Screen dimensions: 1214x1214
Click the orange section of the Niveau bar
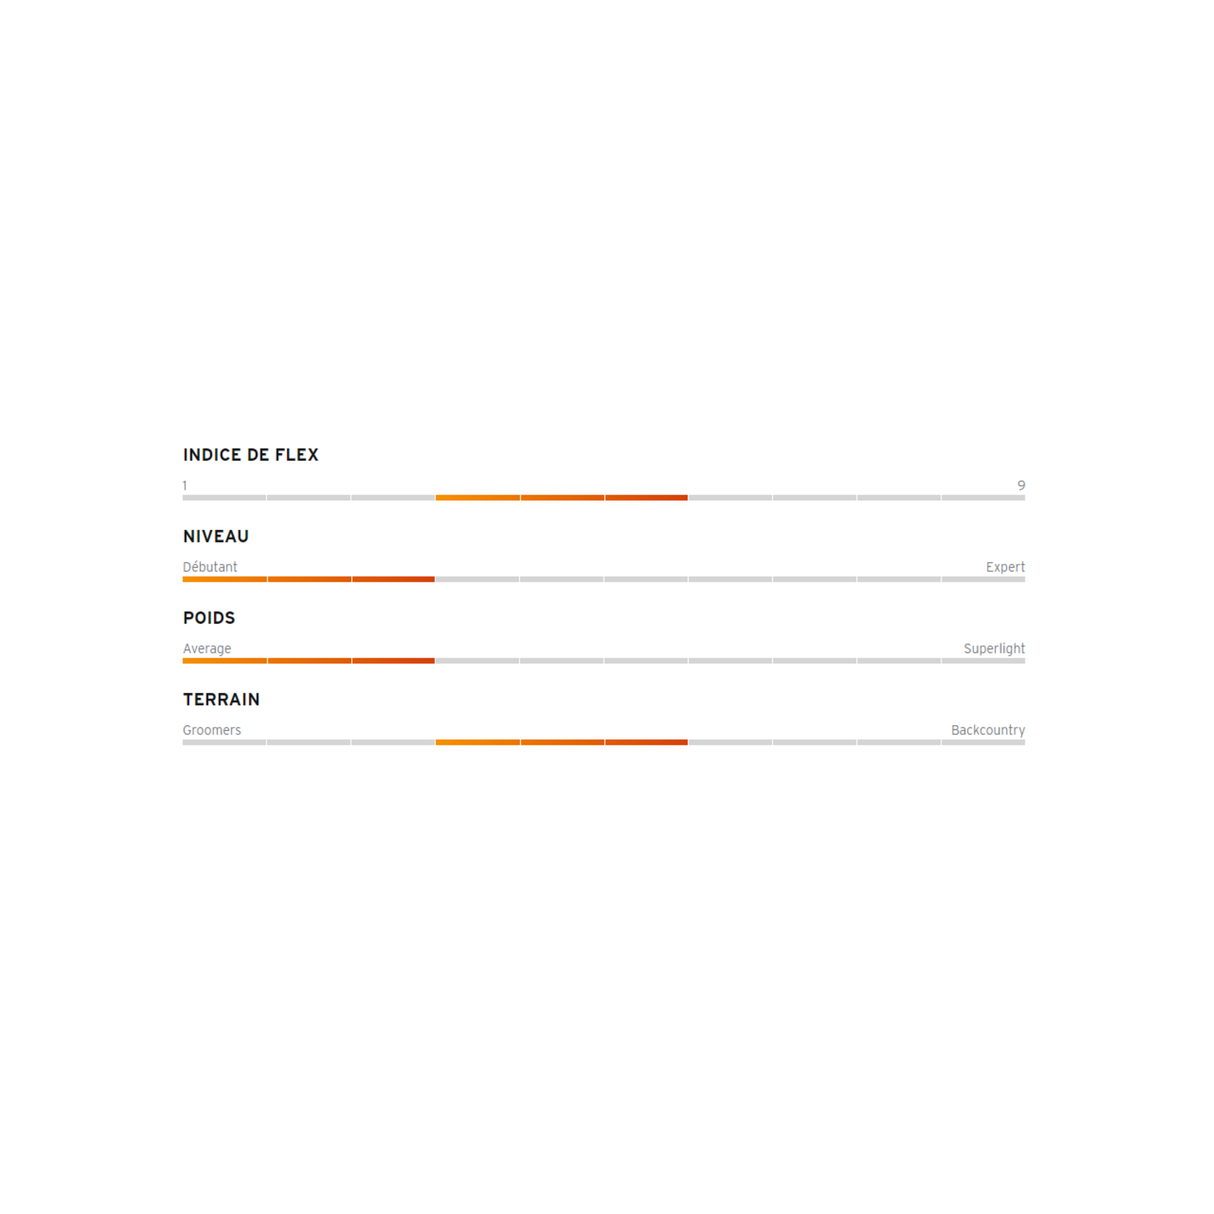[309, 579]
